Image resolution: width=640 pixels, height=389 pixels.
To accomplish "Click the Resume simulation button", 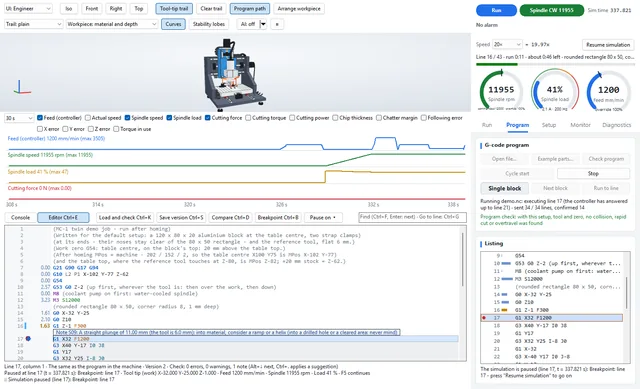I will pyautogui.click(x=608, y=44).
